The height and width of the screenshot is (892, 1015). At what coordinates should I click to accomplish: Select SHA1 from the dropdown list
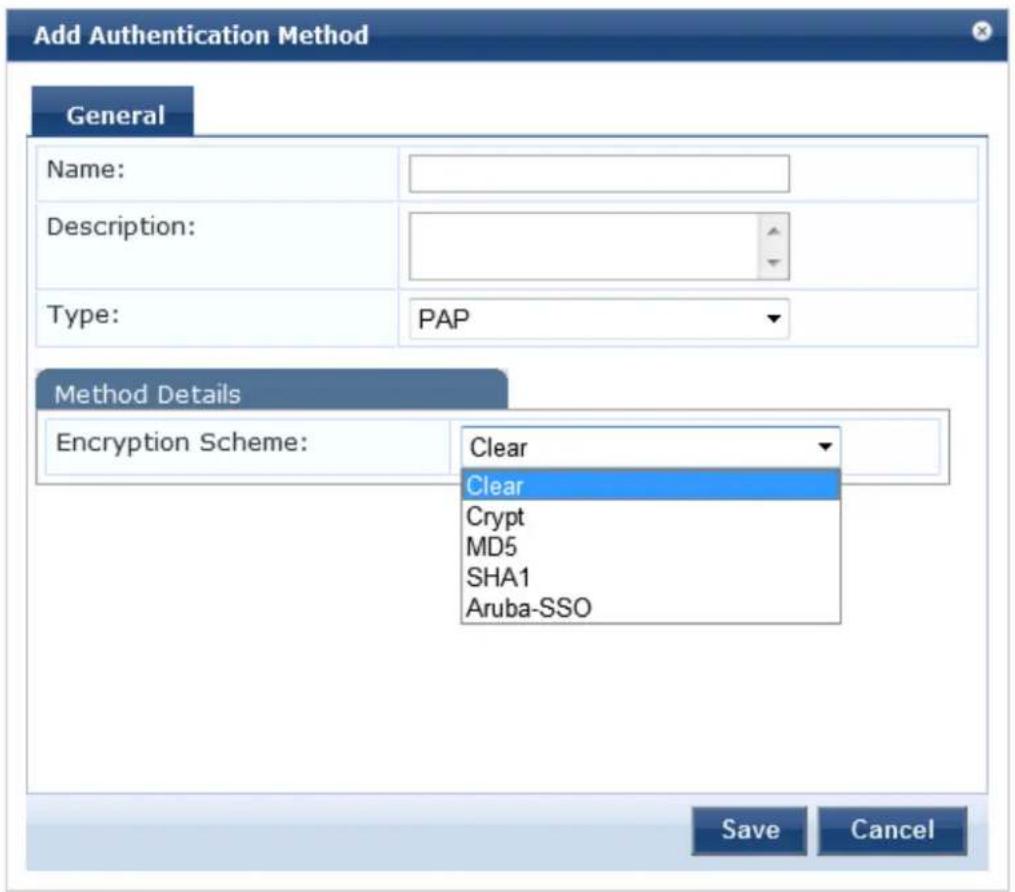[651, 577]
